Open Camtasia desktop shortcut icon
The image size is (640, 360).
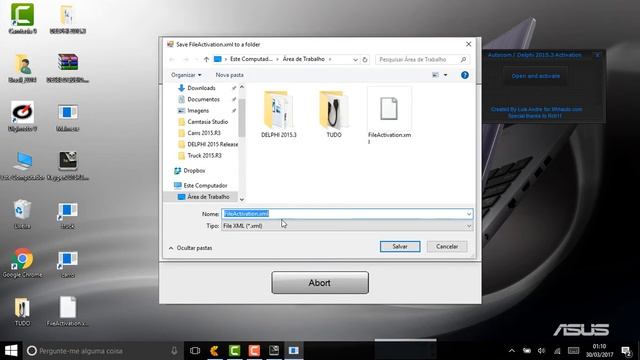tap(22, 19)
